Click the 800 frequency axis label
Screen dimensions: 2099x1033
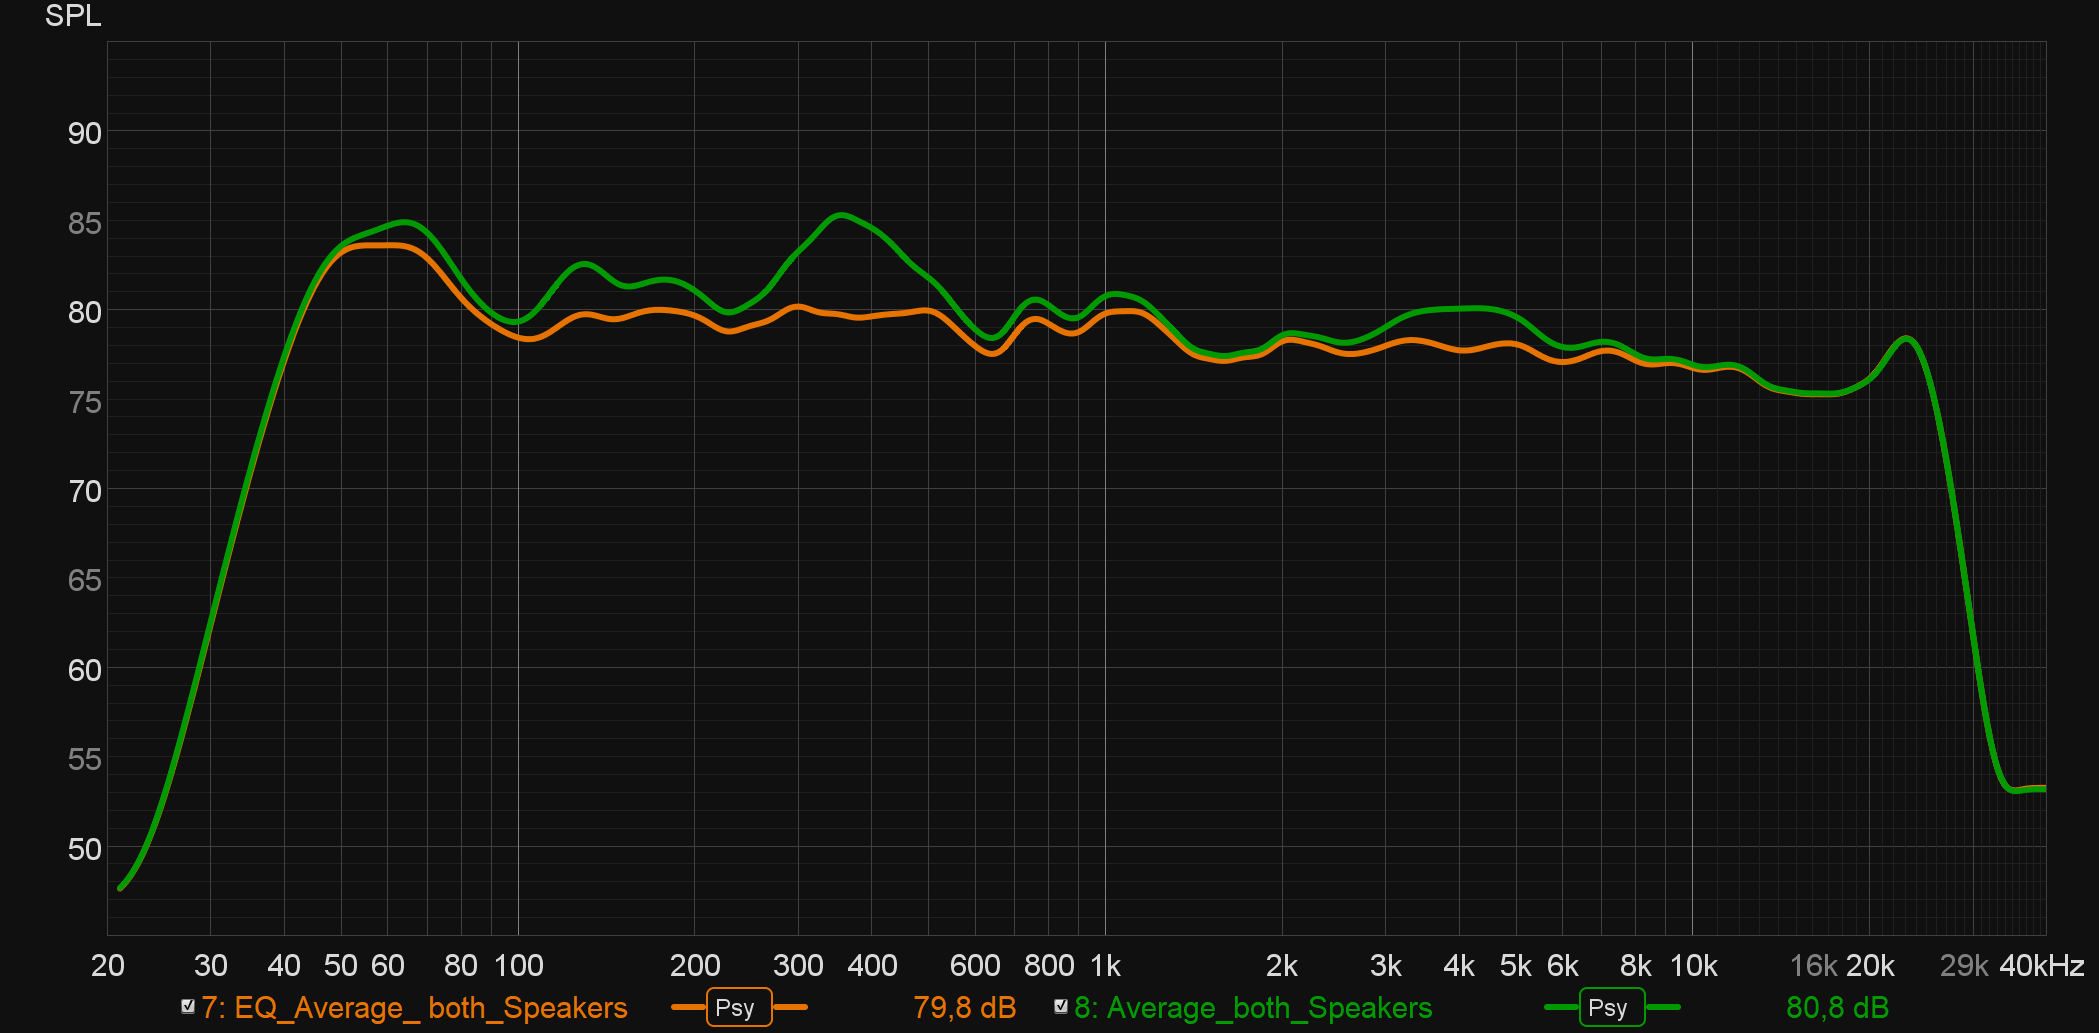coord(1049,965)
